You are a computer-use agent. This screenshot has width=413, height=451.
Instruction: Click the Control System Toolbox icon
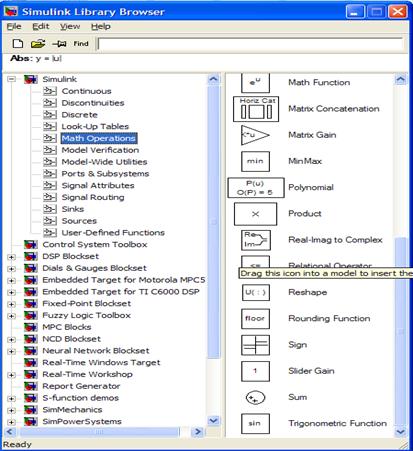pyautogui.click(x=31, y=244)
